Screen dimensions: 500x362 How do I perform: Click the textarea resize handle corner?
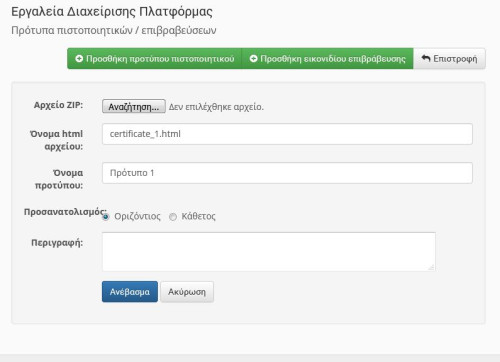pyautogui.click(x=431, y=267)
